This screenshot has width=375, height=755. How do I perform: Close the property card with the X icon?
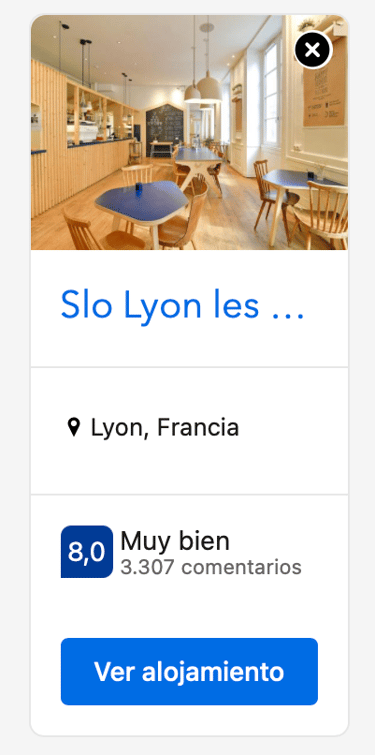pyautogui.click(x=313, y=50)
